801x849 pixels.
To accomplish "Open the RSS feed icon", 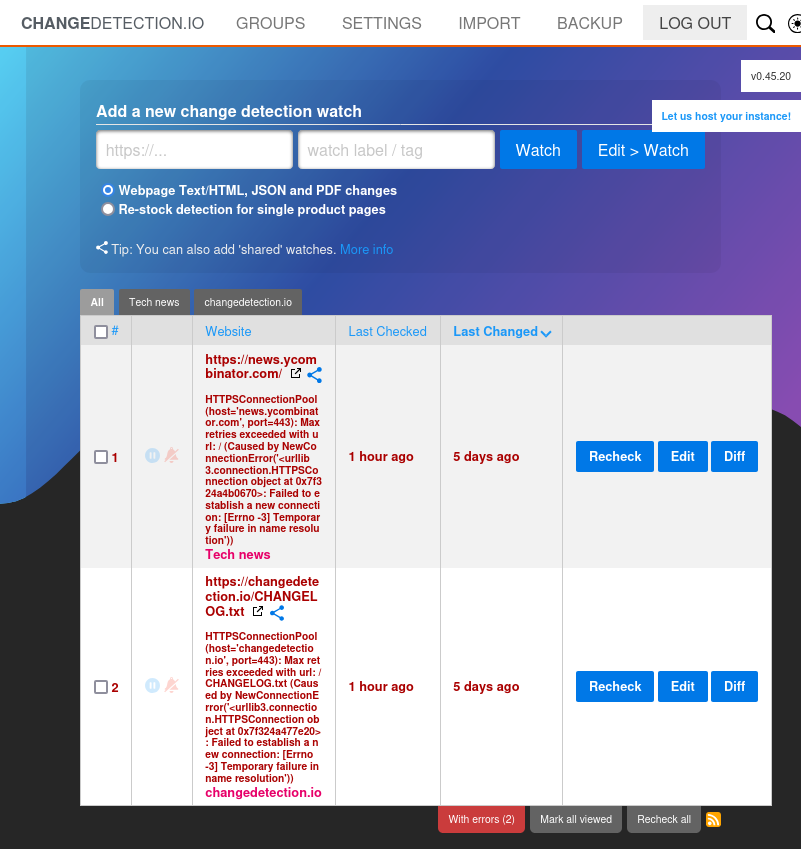I will coord(713,819).
